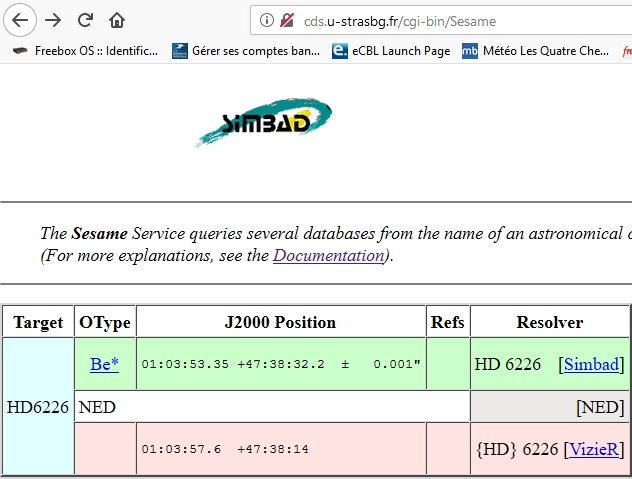Click the Forward navigation arrow
This screenshot has height=479, width=632.
coord(53,20)
